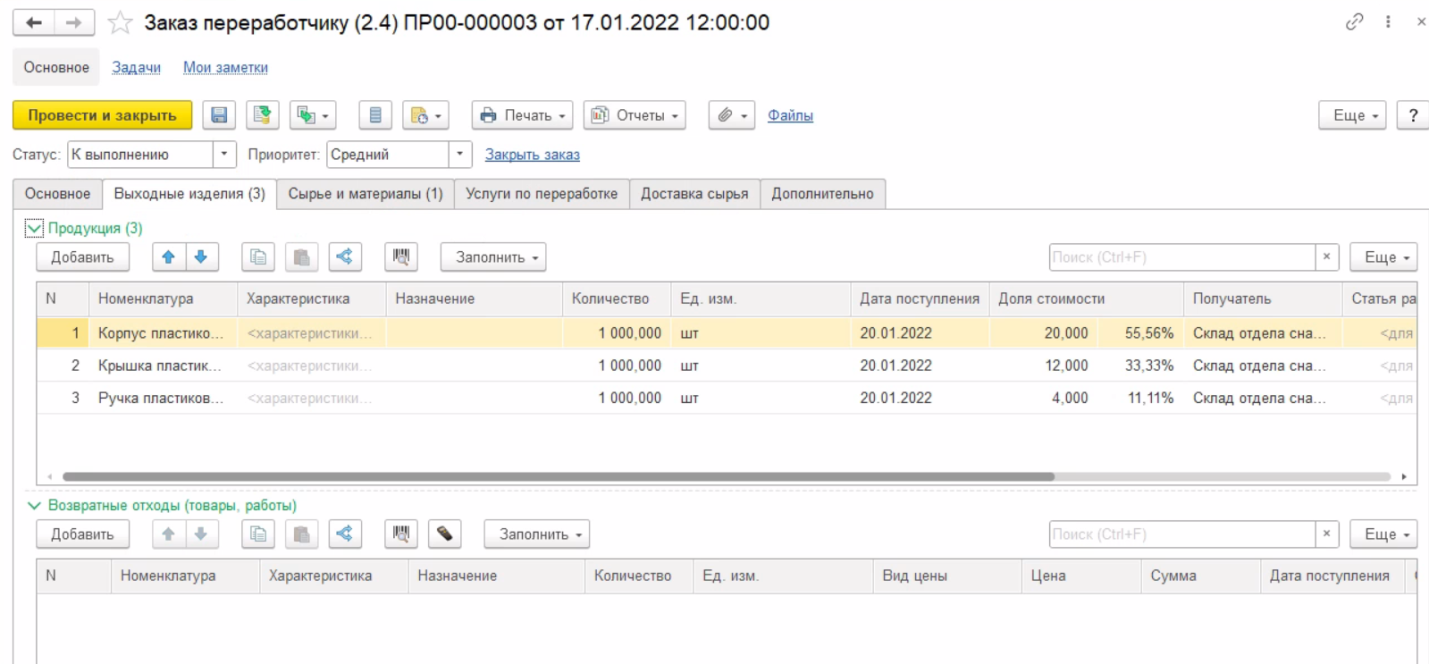Open the Печать dropdown menu

(522, 115)
